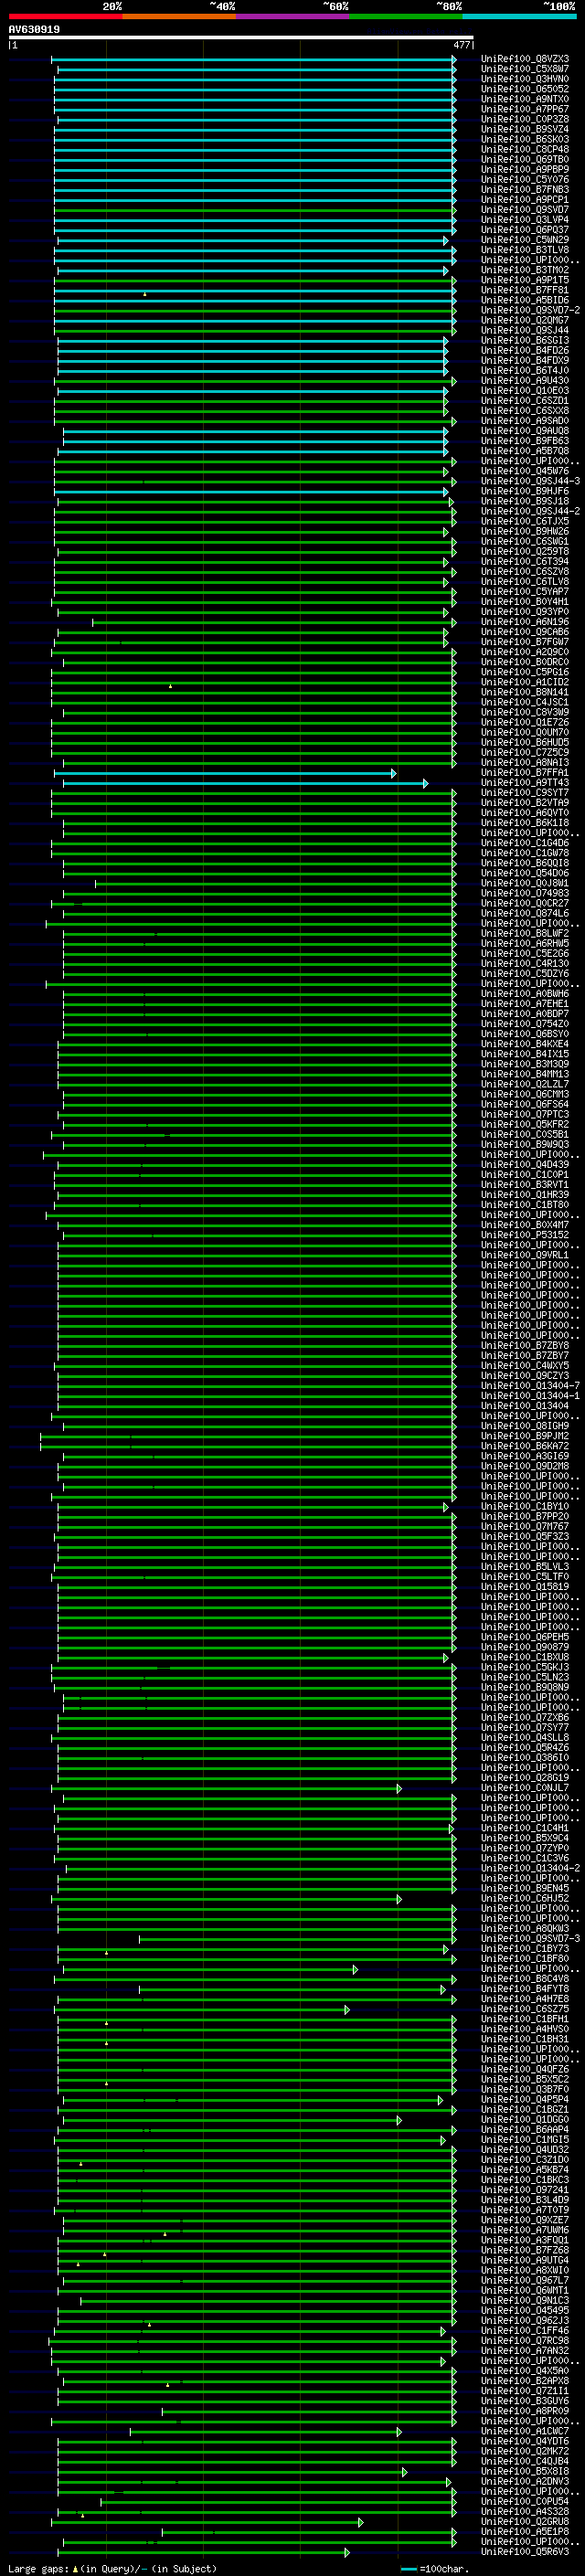Select the UniRef100_A1CID2 label

[524, 682]
